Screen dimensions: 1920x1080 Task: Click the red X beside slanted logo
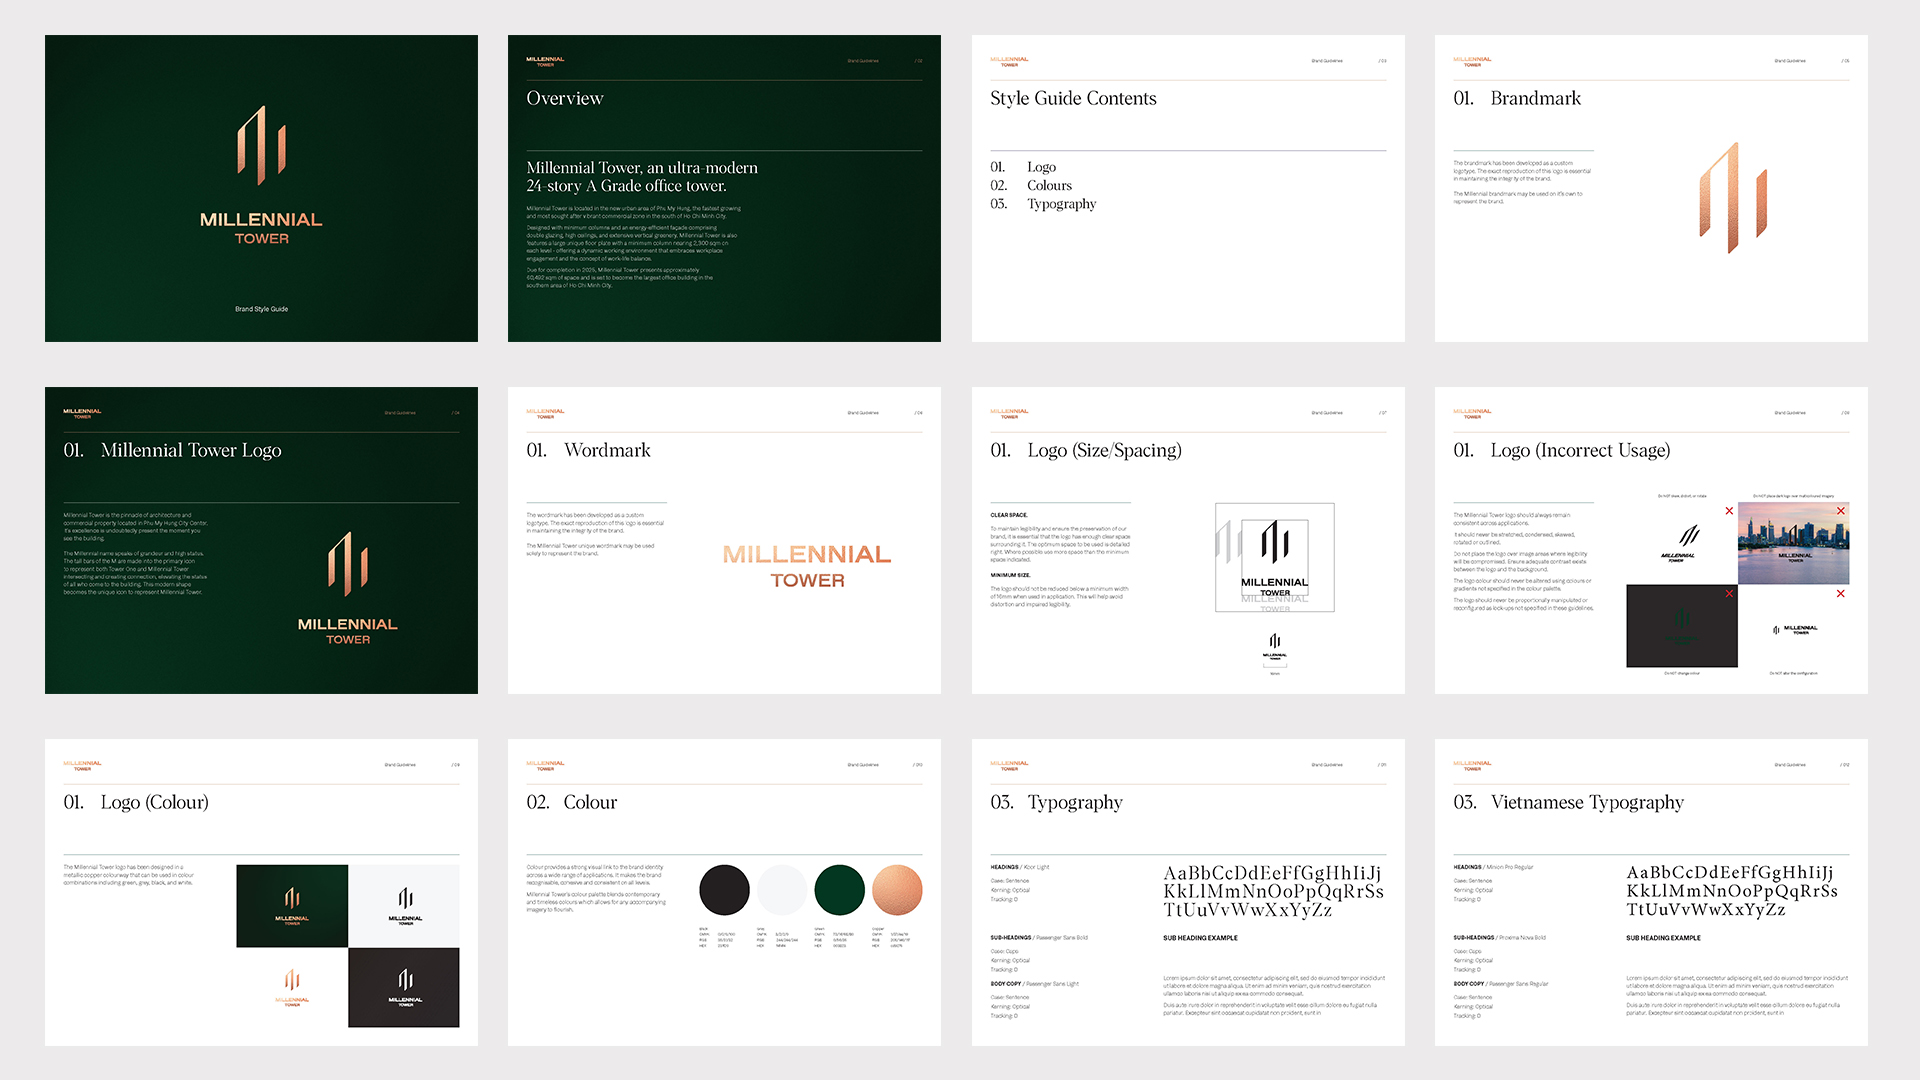tap(1729, 511)
